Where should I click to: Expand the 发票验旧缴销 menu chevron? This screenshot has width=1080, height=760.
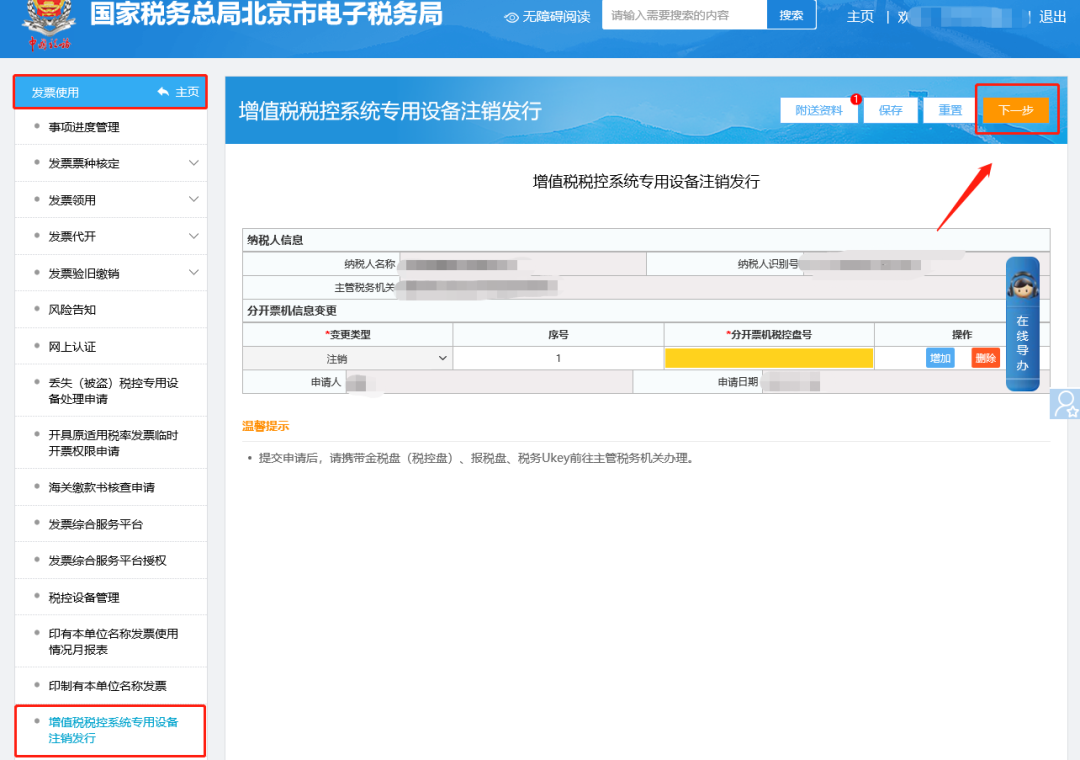[x=194, y=273]
